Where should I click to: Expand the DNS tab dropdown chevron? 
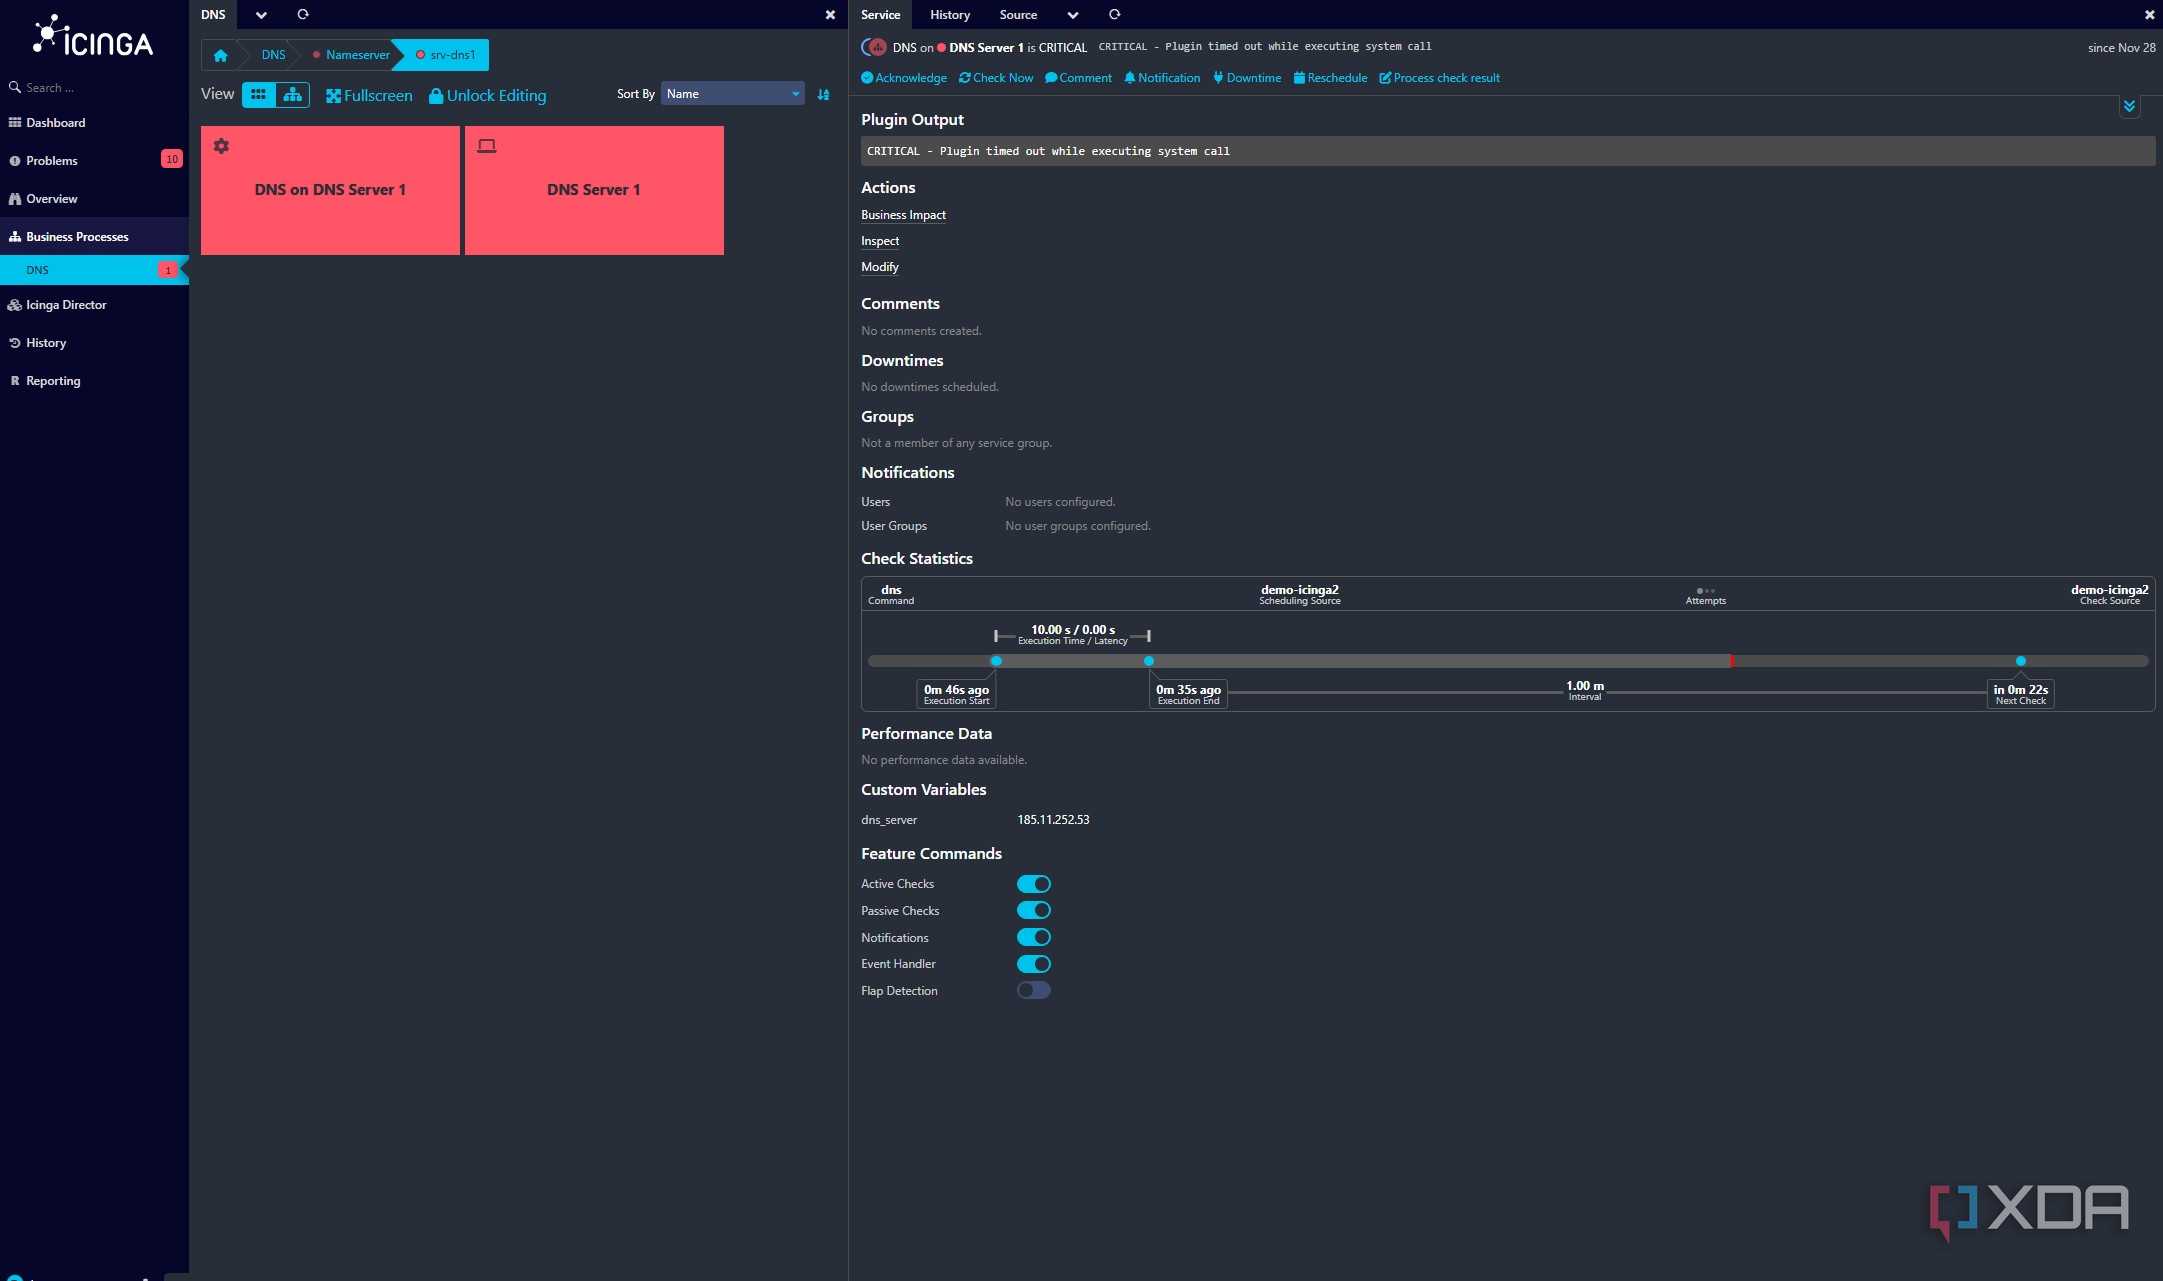[261, 15]
